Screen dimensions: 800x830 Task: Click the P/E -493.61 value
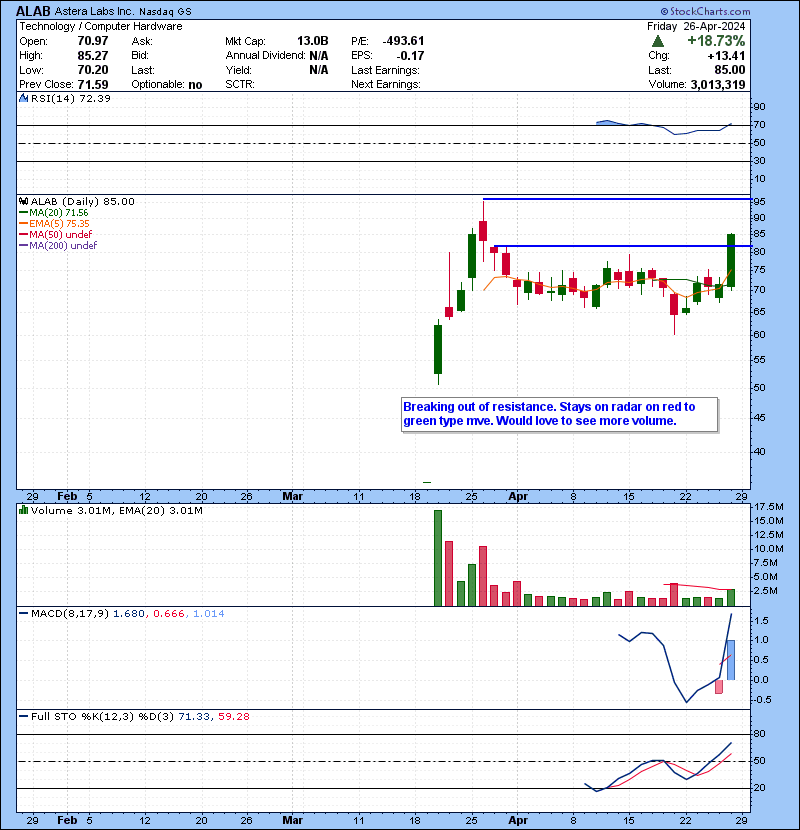pos(403,41)
